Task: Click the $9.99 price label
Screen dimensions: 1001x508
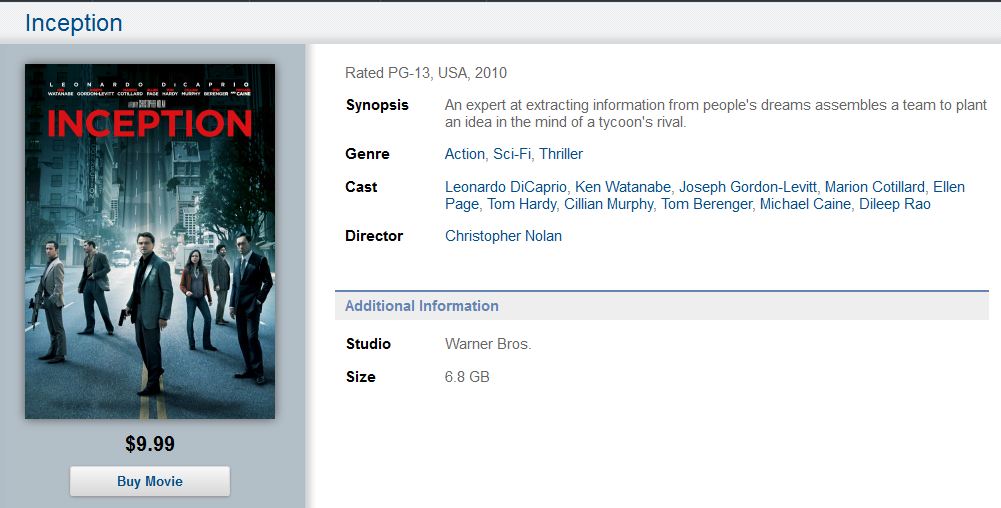Action: 150,444
